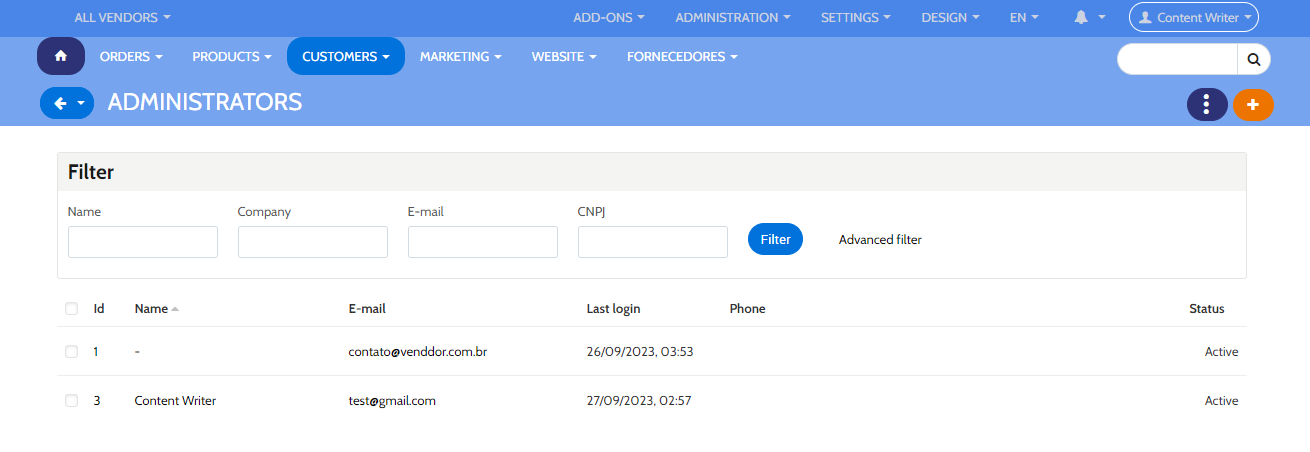Expand the Administration dropdown menu
Viewport: 1310px width, 452px height.
click(732, 17)
